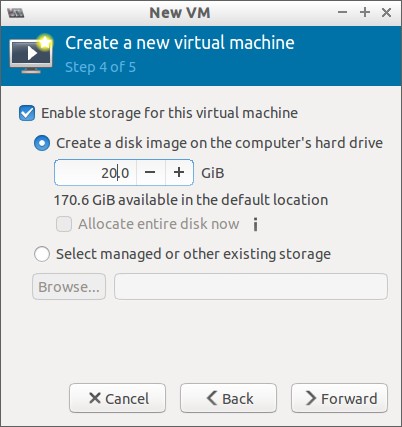The image size is (402, 427).
Task: Click the virt-manager icon in title bar
Action: [15, 13]
